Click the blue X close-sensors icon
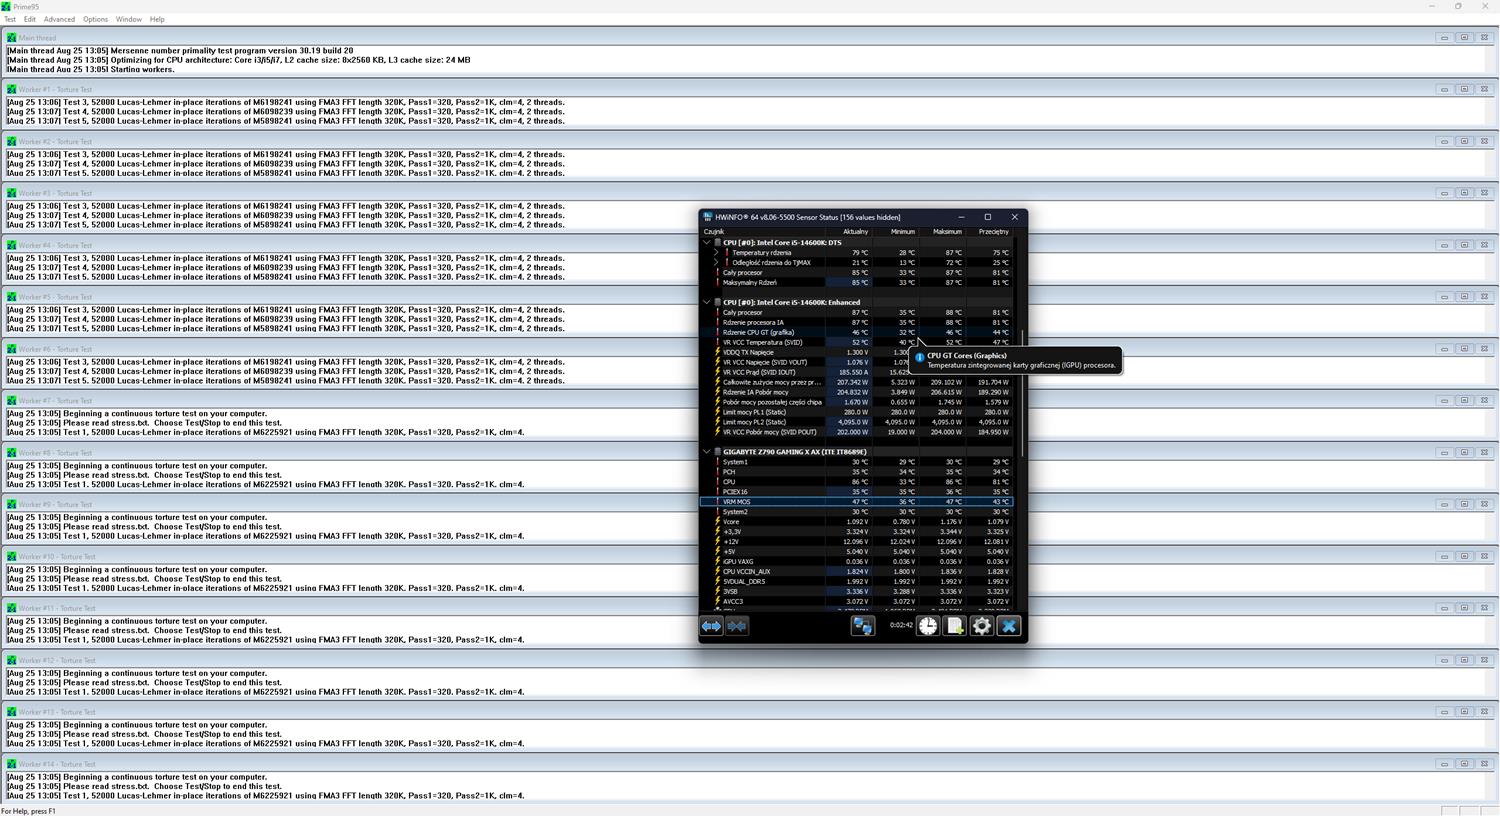Screen dimensions: 1500x816 [1008, 626]
